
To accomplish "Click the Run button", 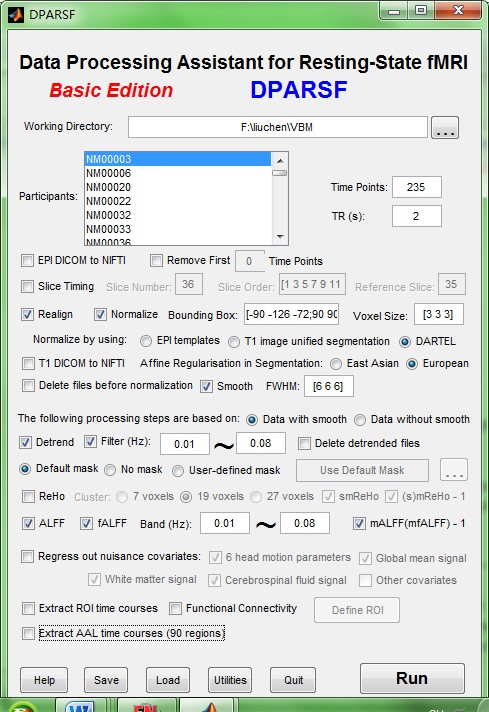I will 412,678.
